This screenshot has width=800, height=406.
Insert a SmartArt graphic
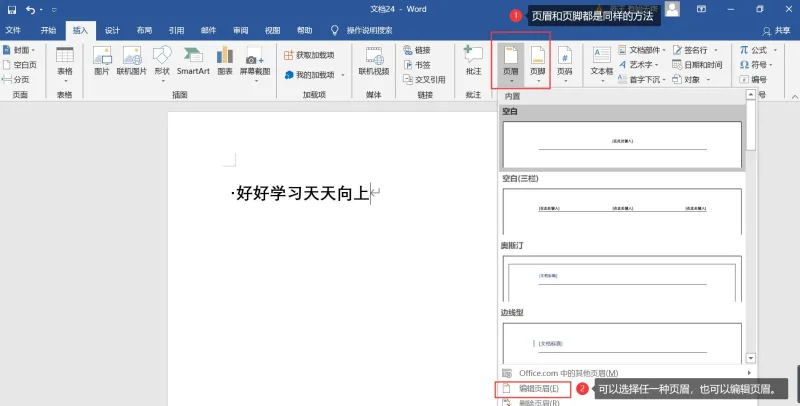(193, 61)
